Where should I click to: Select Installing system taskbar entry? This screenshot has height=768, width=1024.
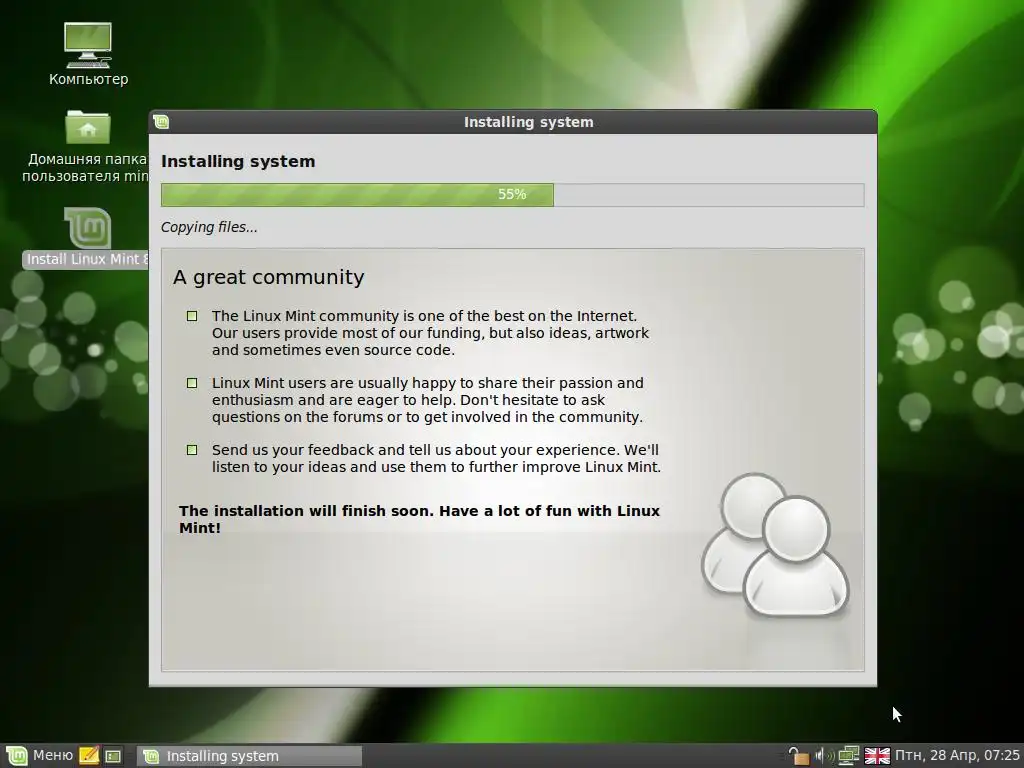pos(250,756)
